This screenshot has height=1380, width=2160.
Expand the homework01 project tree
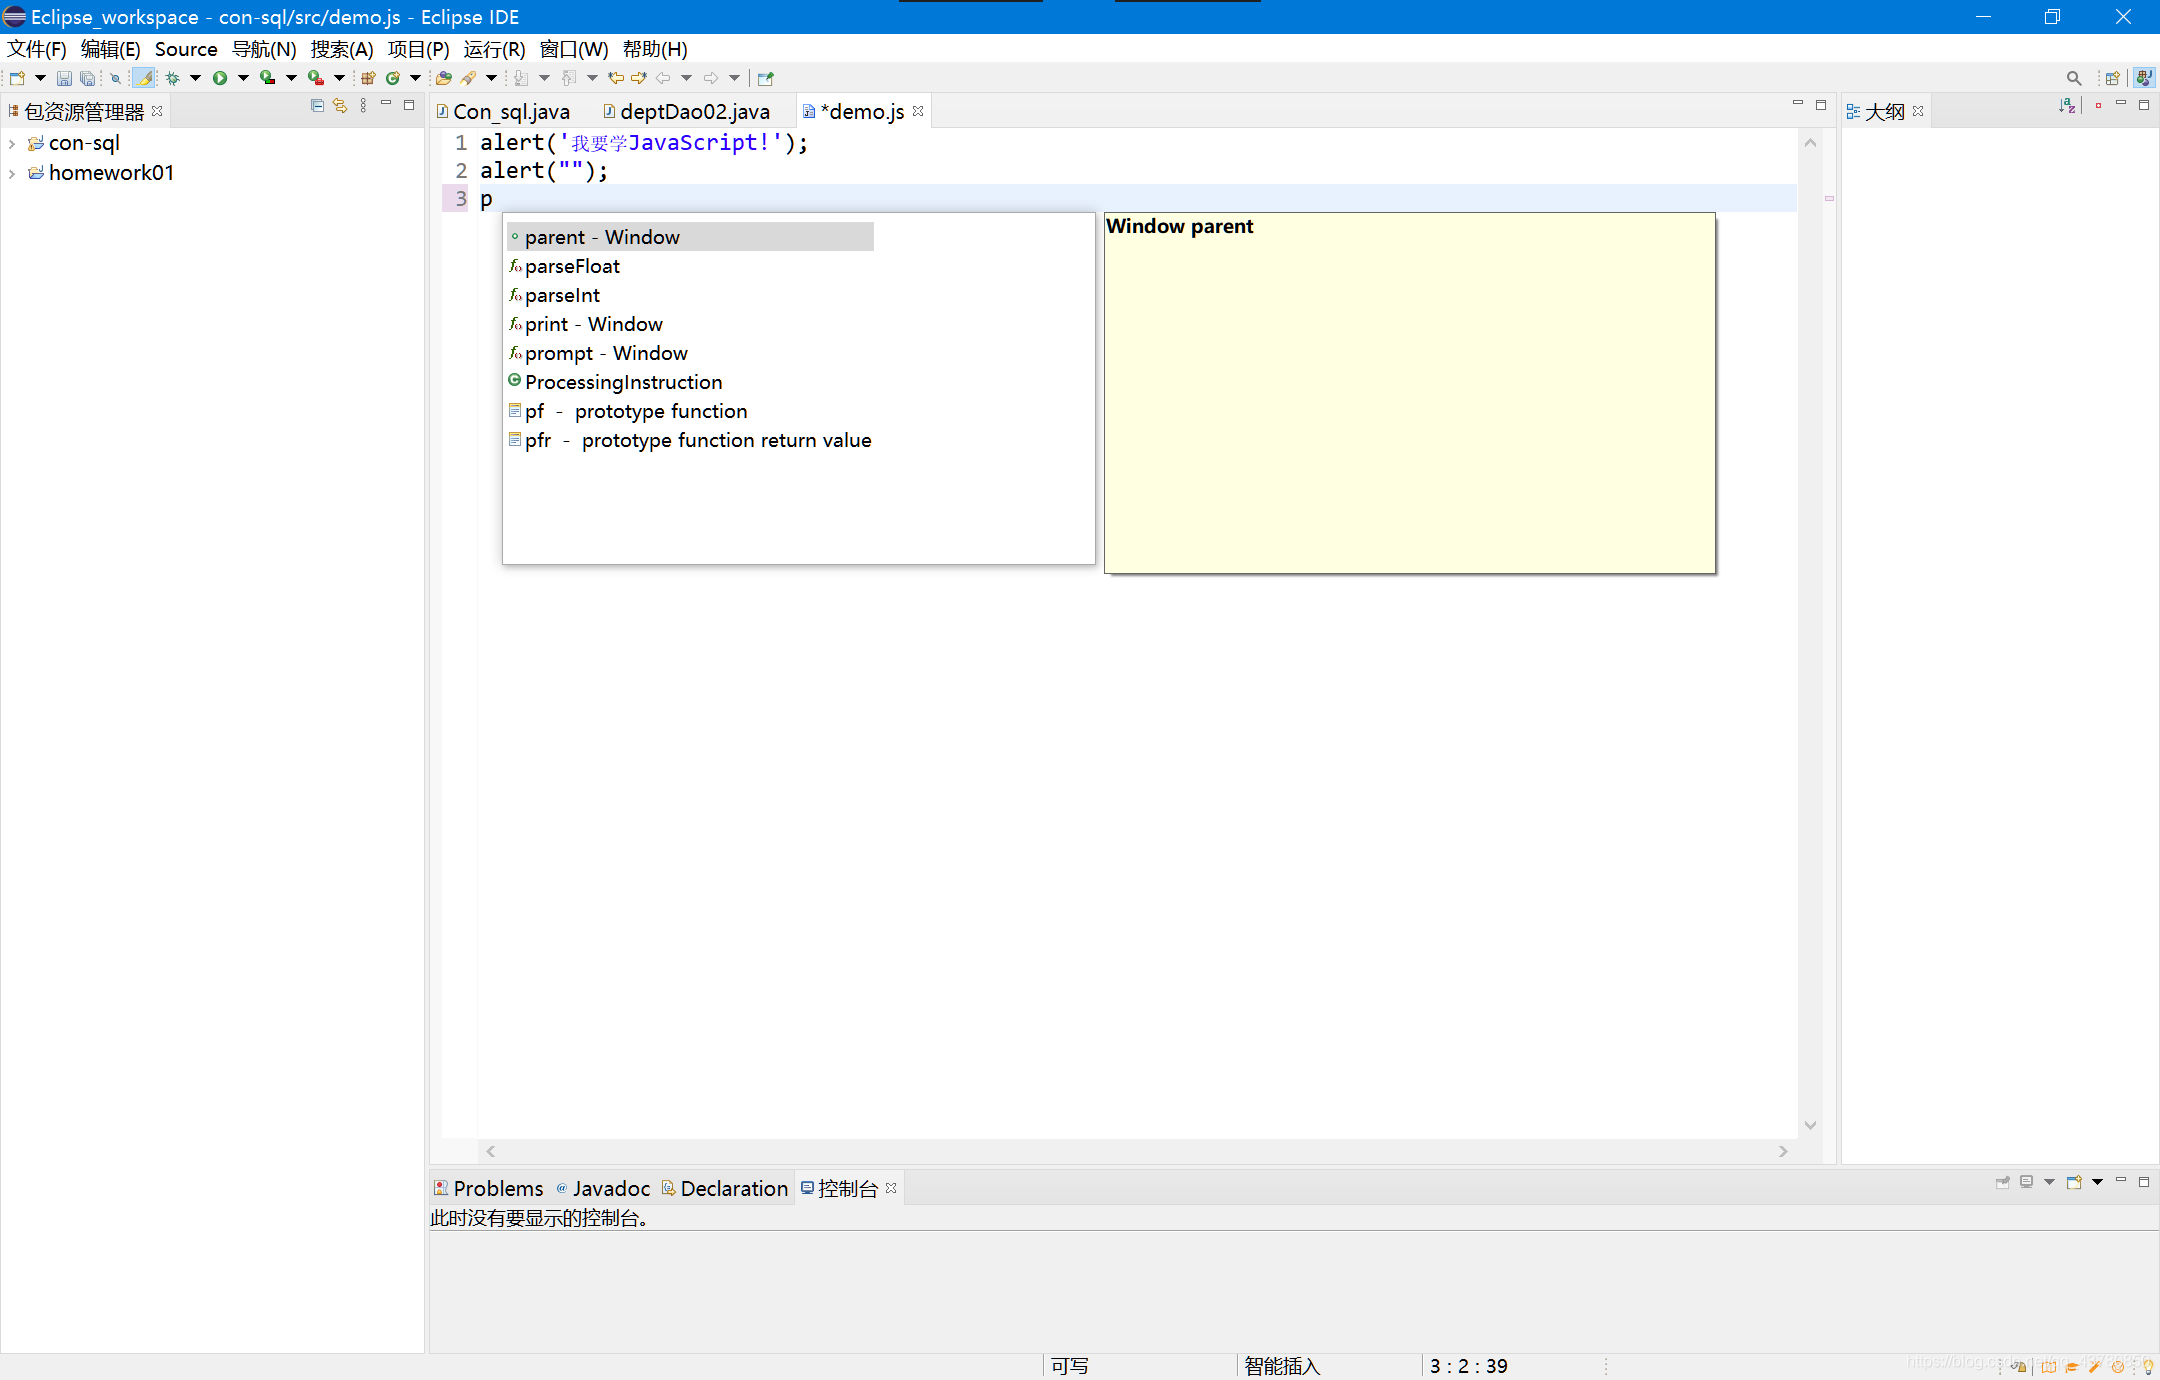pos(12,174)
